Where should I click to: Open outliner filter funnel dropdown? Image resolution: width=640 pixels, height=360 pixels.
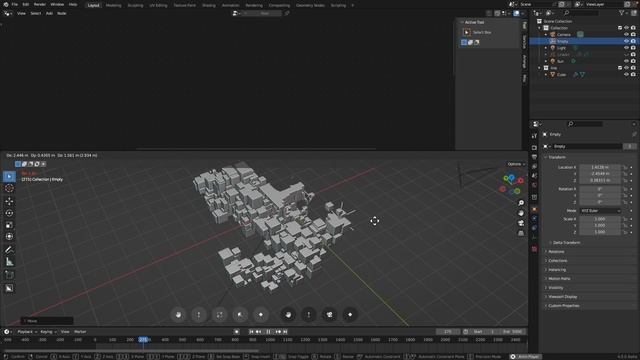coord(623,13)
